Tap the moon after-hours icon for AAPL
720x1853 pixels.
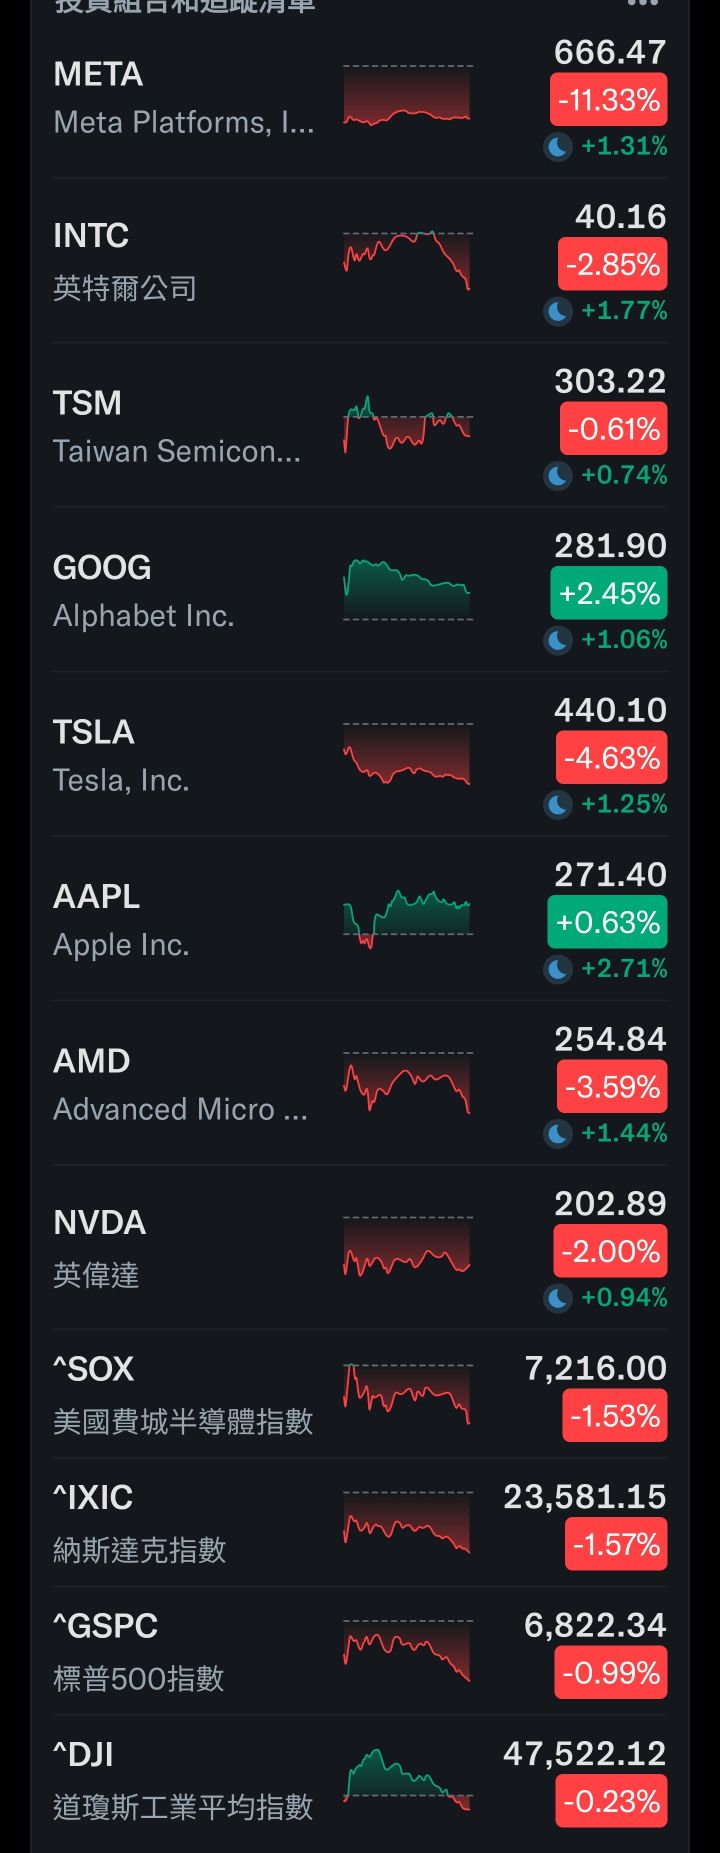(558, 969)
